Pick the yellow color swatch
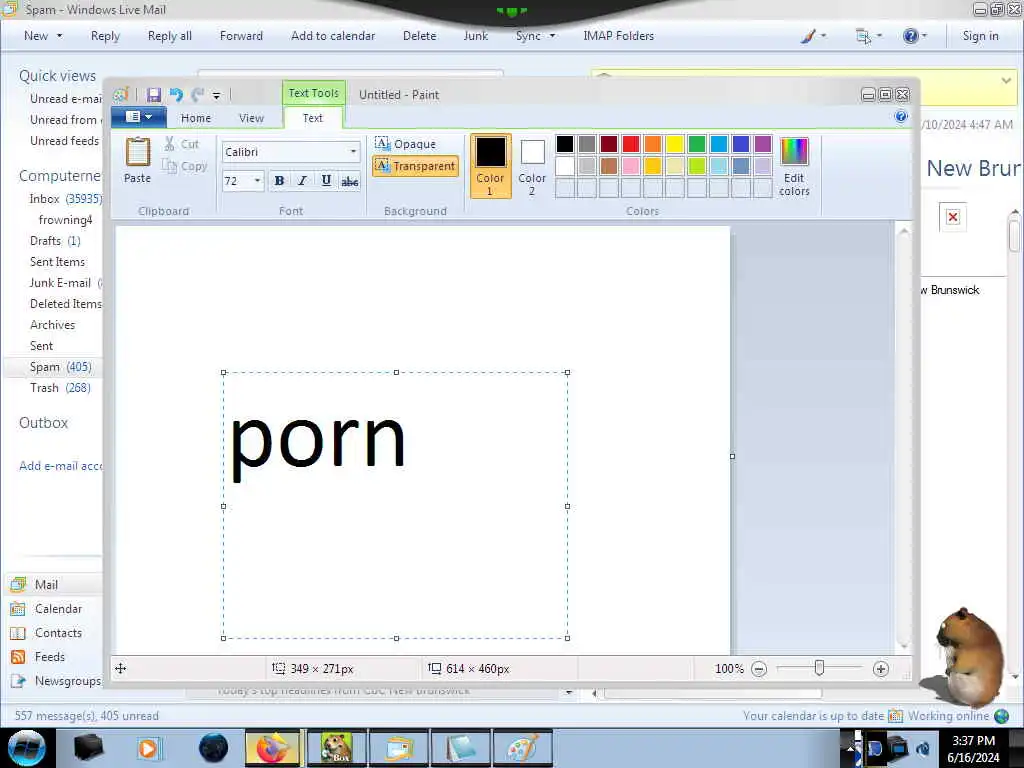1024x768 pixels. (675, 144)
